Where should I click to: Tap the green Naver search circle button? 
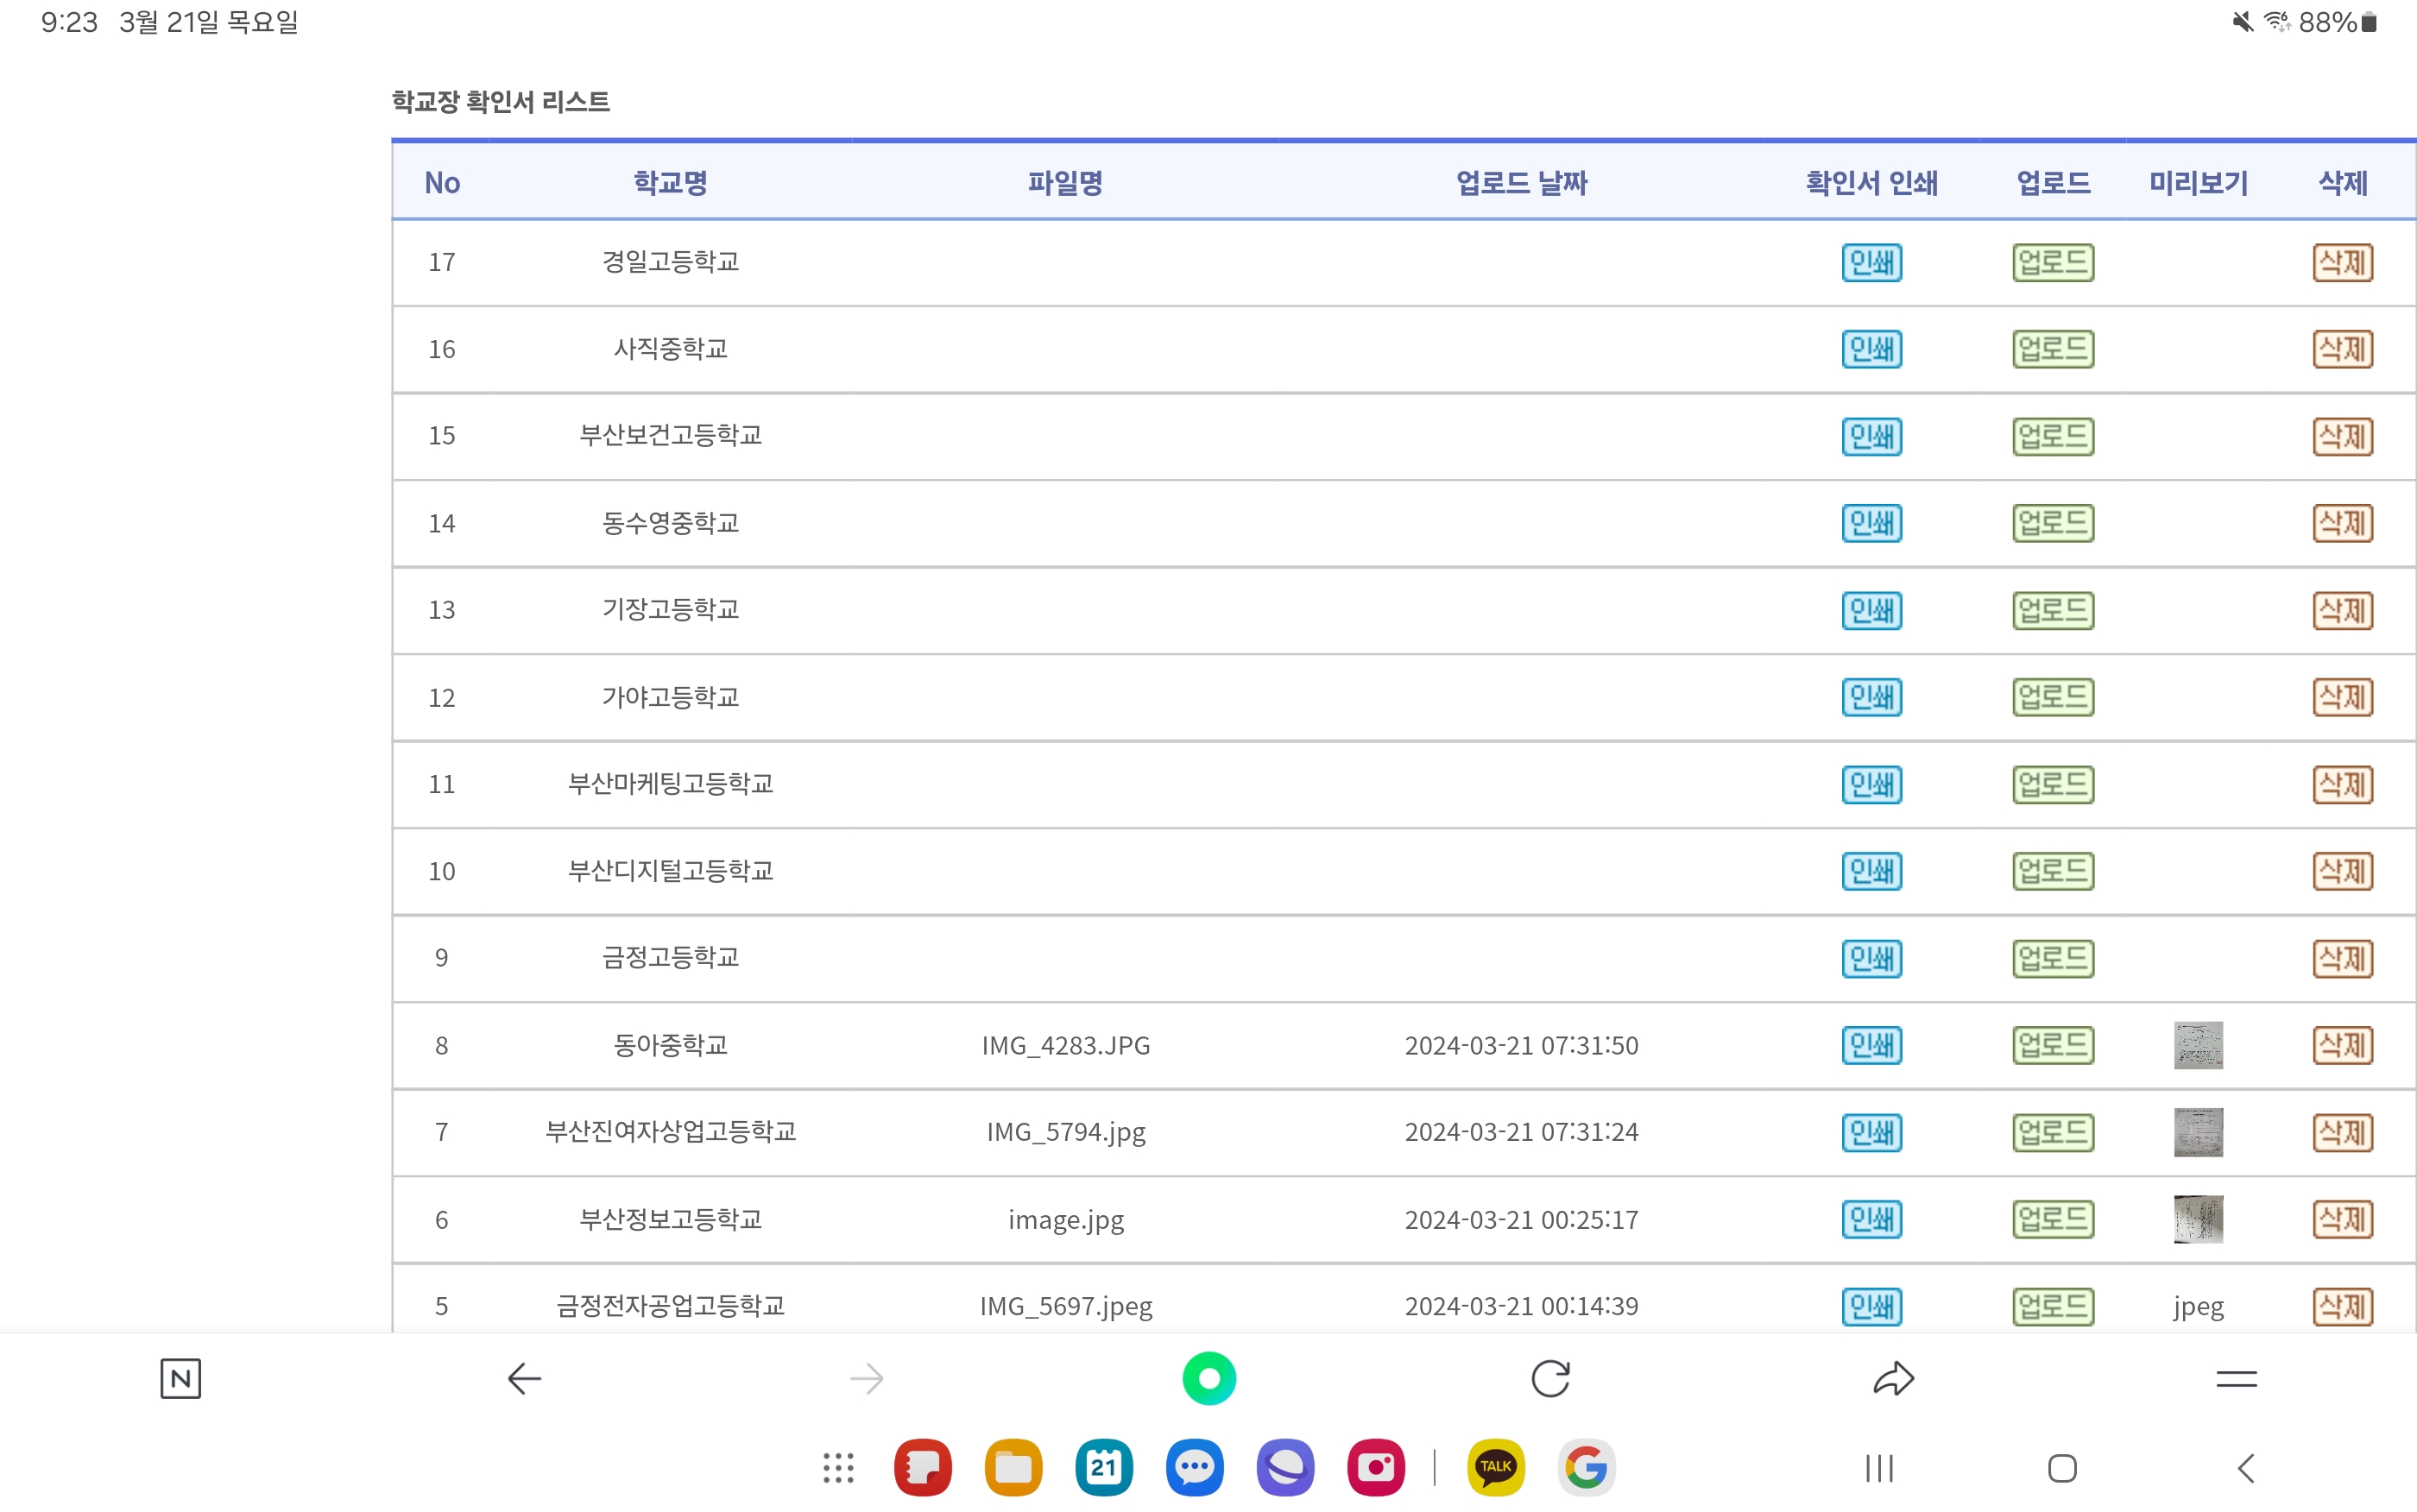[x=1209, y=1379]
